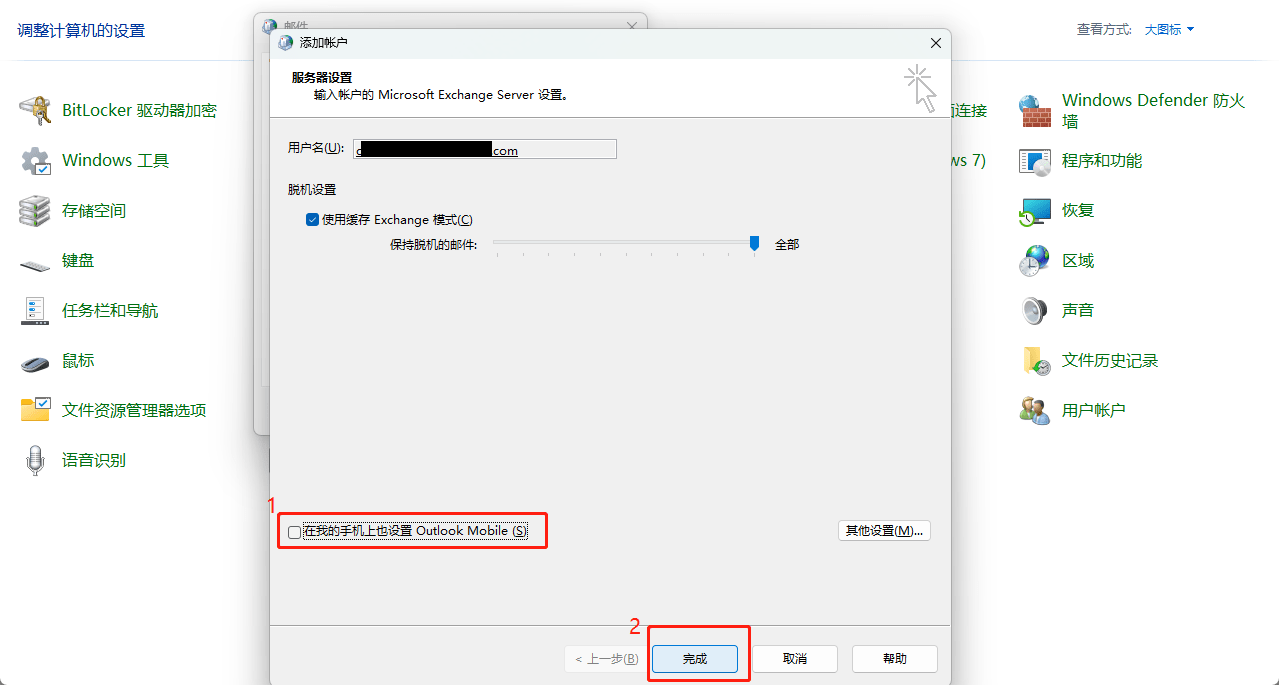Enable Outlook Mobile phone setup checkbox
This screenshot has width=1279, height=685.
(x=294, y=532)
